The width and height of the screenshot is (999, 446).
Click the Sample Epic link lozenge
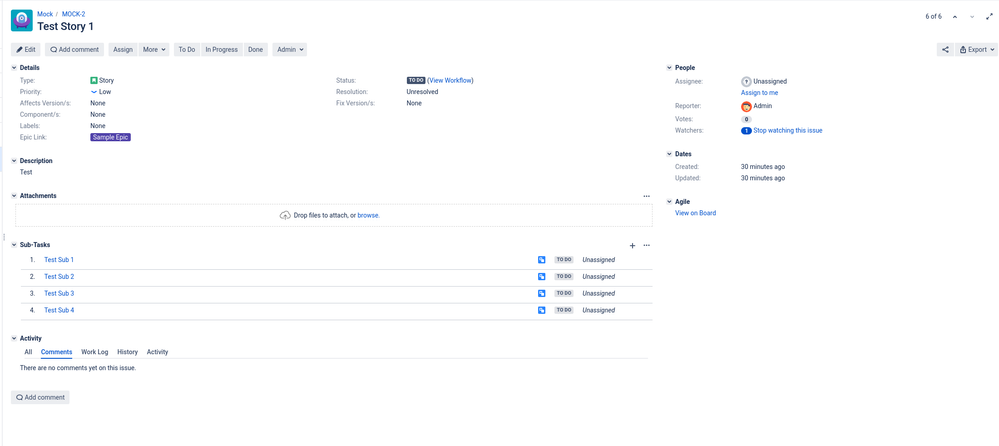click(x=111, y=137)
